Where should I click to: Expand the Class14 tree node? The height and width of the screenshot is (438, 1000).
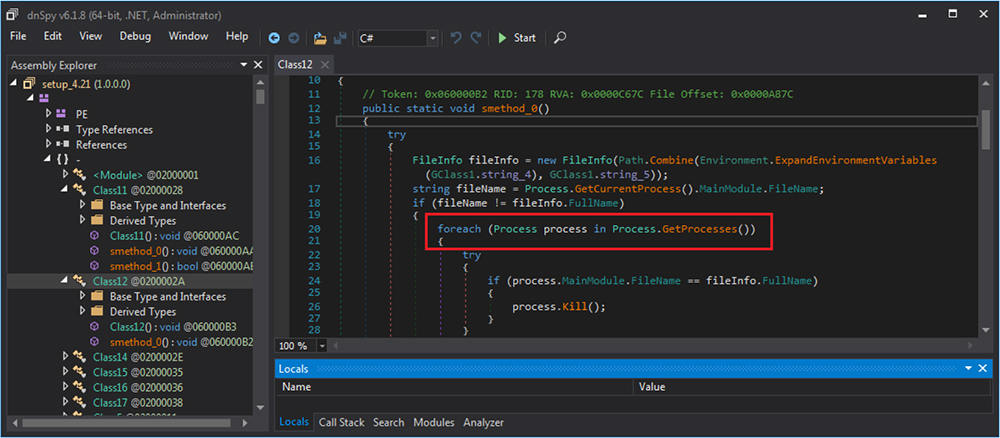(x=65, y=356)
